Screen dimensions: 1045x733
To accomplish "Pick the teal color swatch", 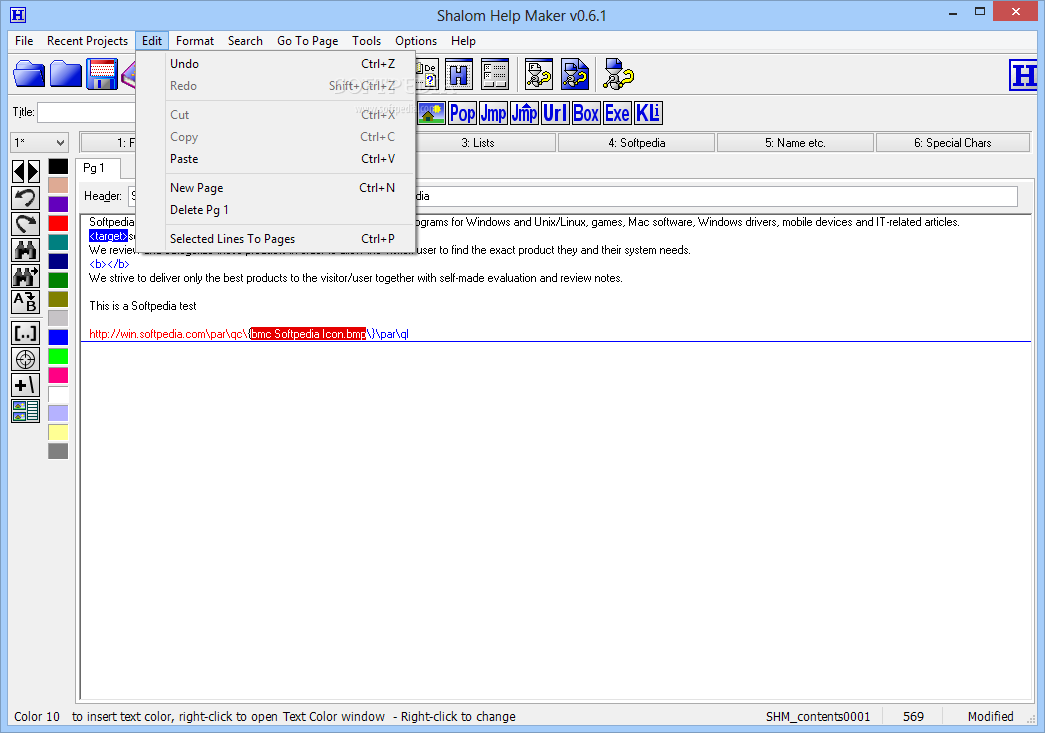I will tap(58, 243).
